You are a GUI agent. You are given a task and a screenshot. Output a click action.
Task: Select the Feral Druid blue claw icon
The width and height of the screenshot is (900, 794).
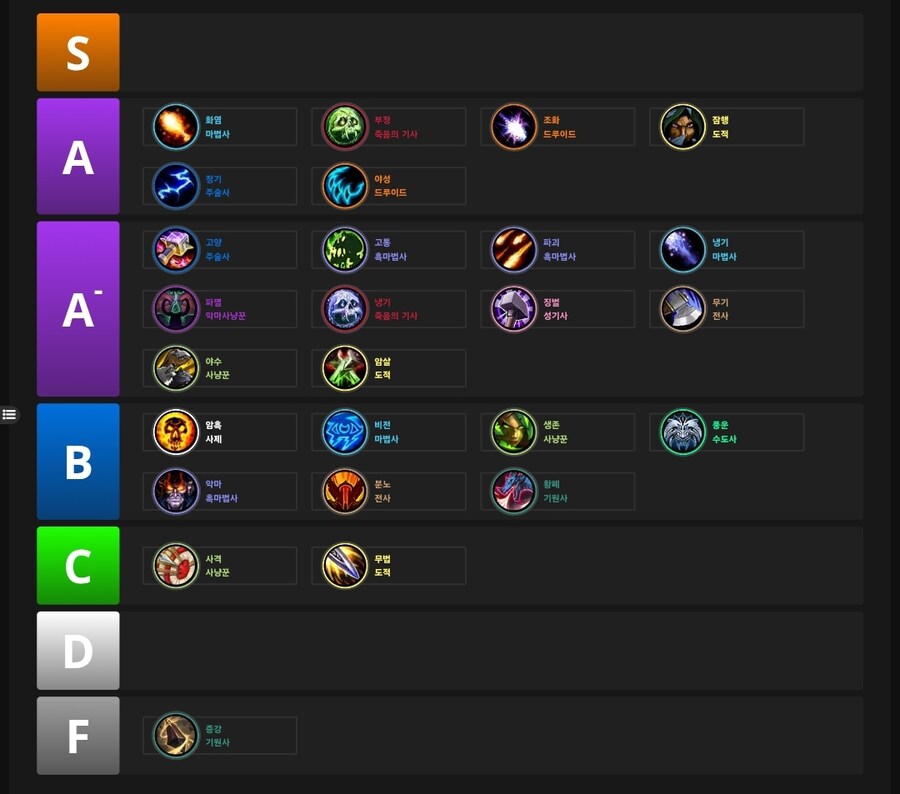[344, 185]
